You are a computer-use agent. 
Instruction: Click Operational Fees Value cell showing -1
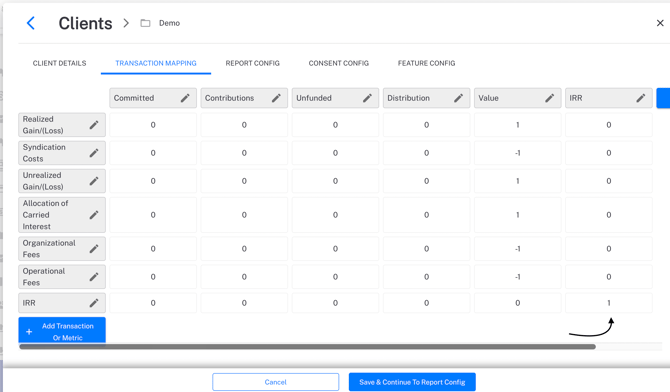tap(517, 277)
